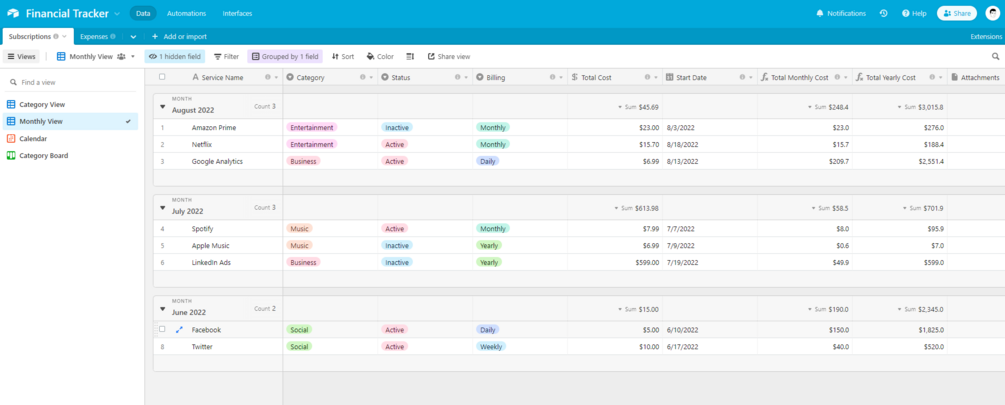The height and width of the screenshot is (405, 1005).
Task: Switch to the Automations tab
Action: pos(187,13)
